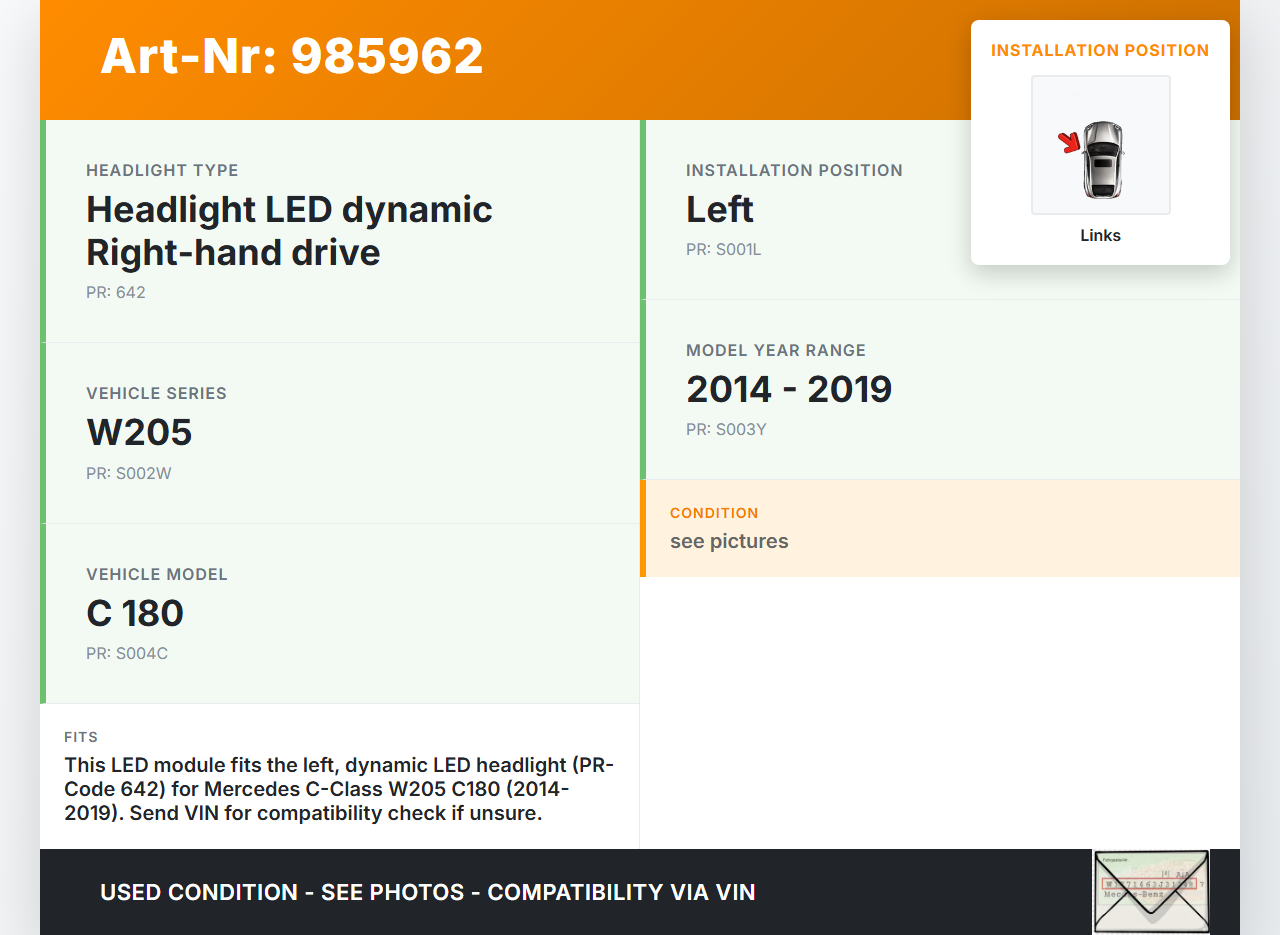Click the PR: S002W code
Viewport: 1280px width, 935px height.
coord(129,474)
